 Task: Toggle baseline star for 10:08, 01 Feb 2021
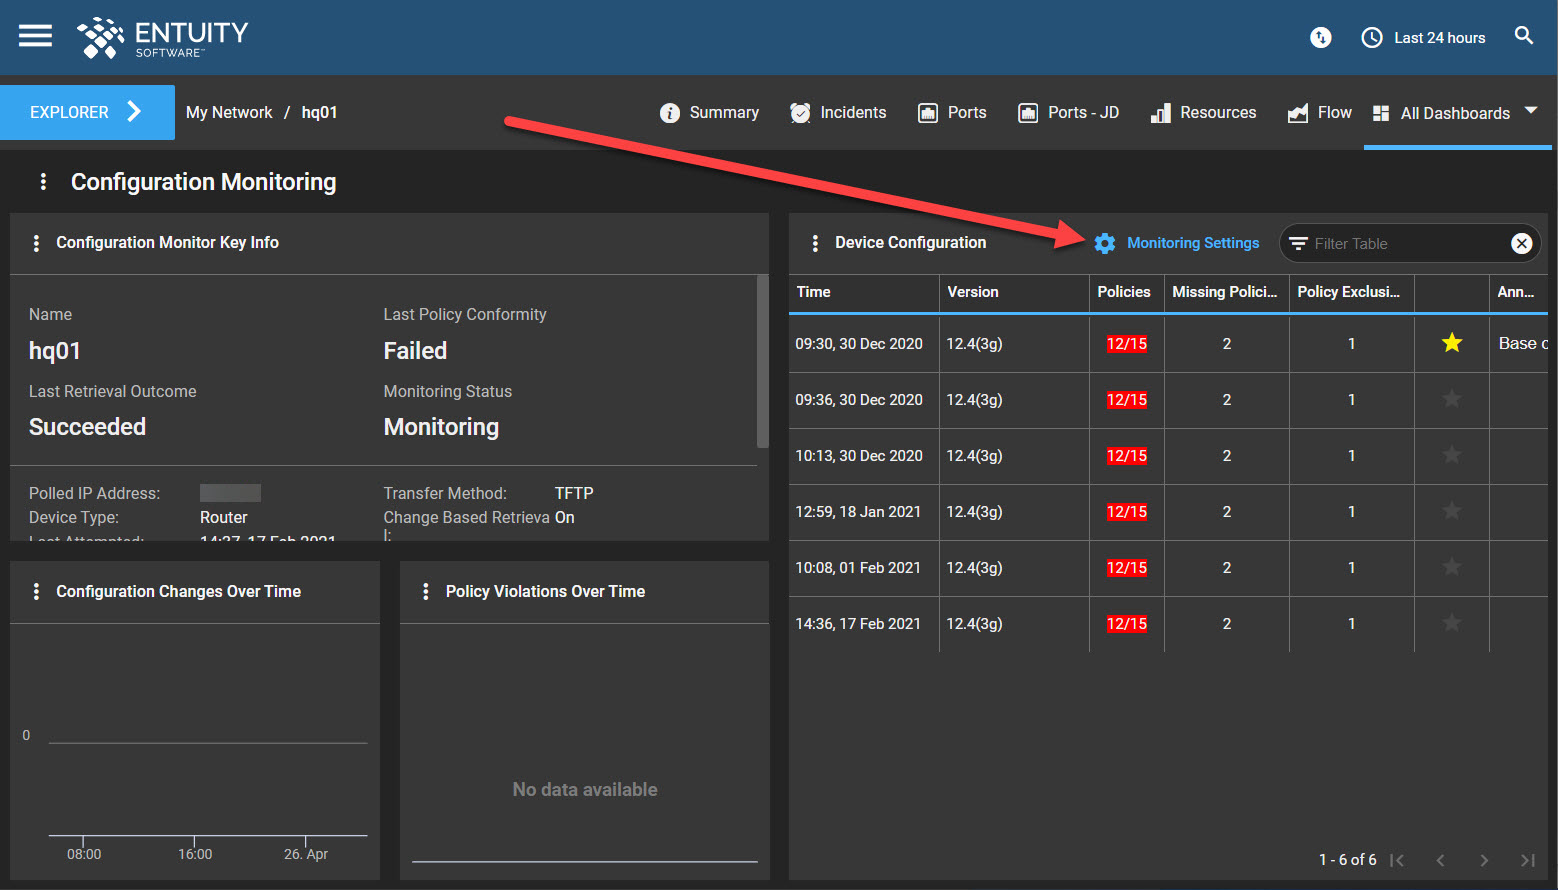point(1452,567)
